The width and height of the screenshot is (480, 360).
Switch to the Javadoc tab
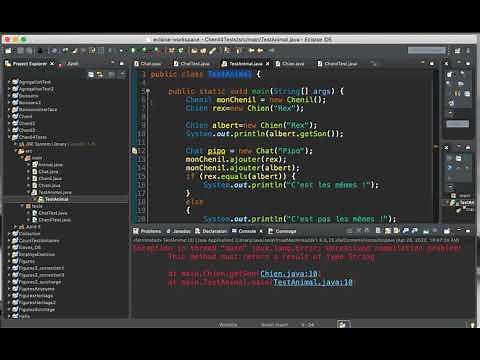pyautogui.click(x=178, y=231)
